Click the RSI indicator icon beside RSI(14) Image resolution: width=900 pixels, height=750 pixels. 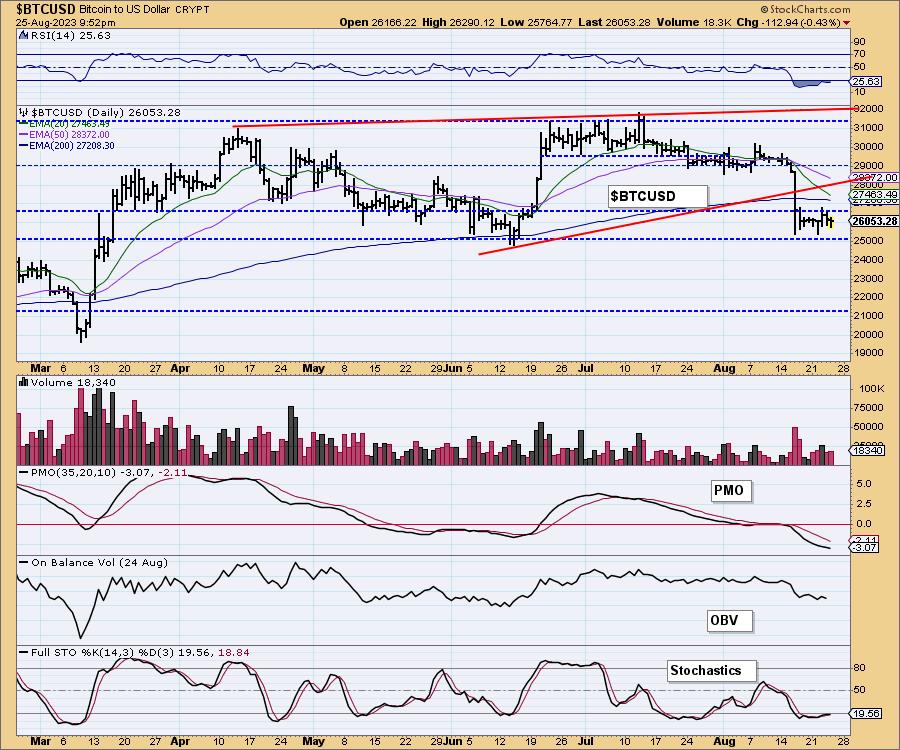(x=23, y=36)
